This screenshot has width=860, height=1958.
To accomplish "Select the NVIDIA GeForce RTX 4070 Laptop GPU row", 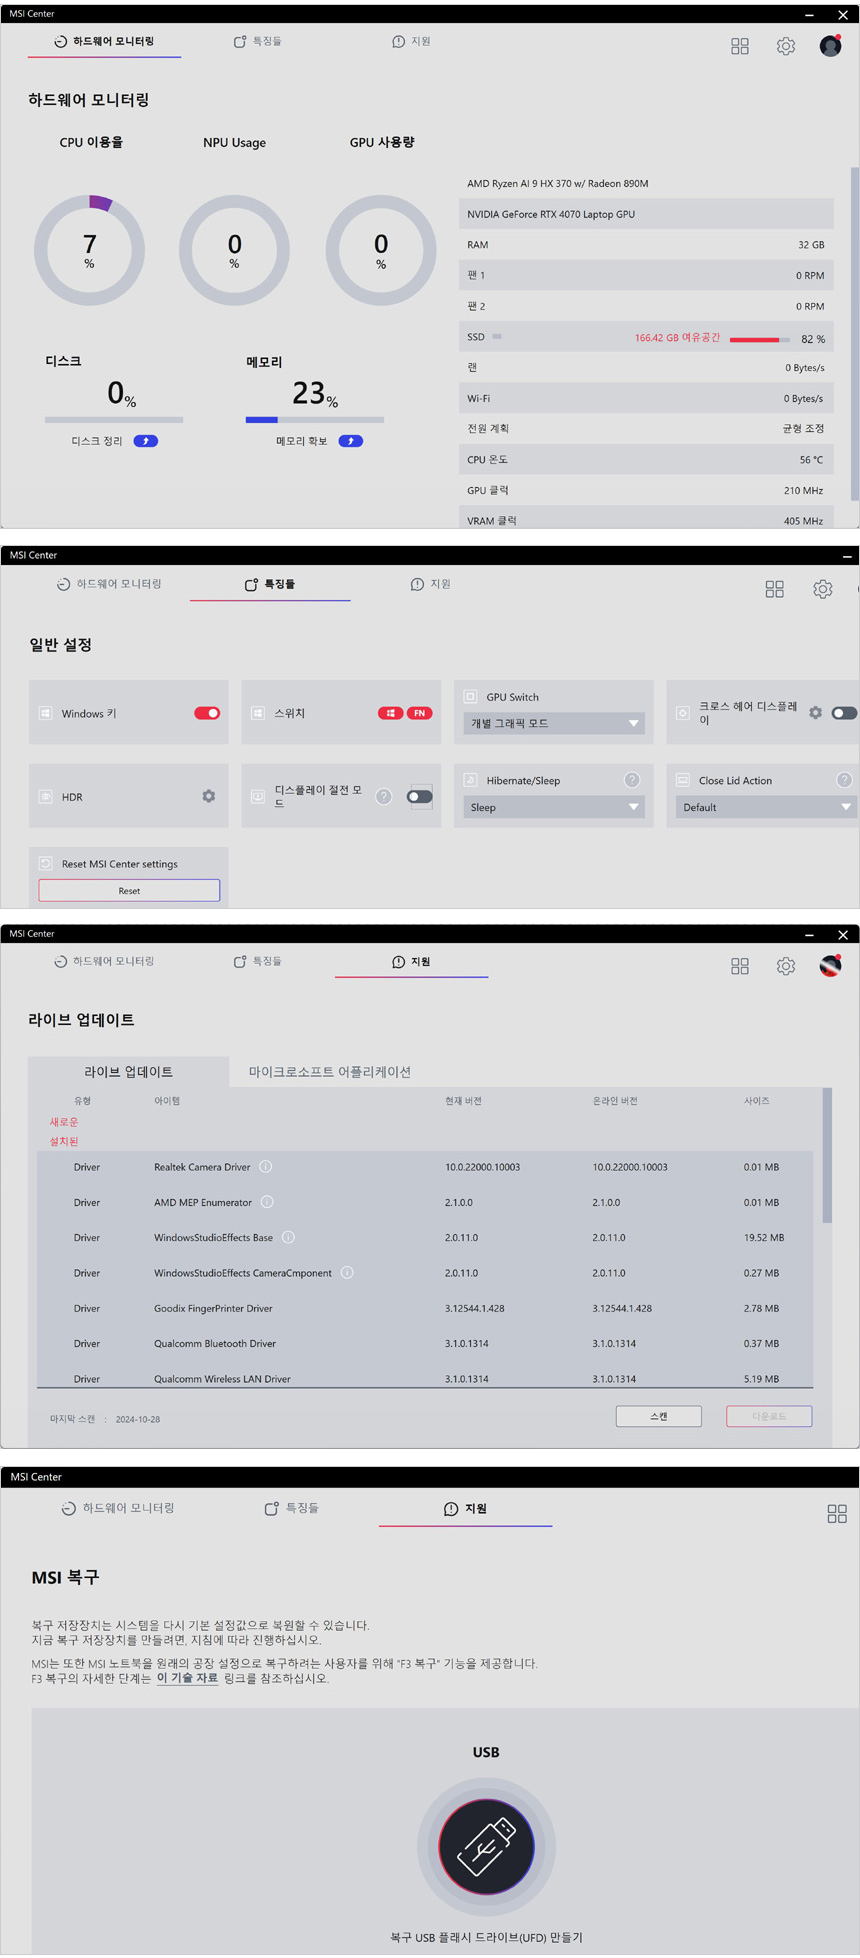I will tap(646, 214).
